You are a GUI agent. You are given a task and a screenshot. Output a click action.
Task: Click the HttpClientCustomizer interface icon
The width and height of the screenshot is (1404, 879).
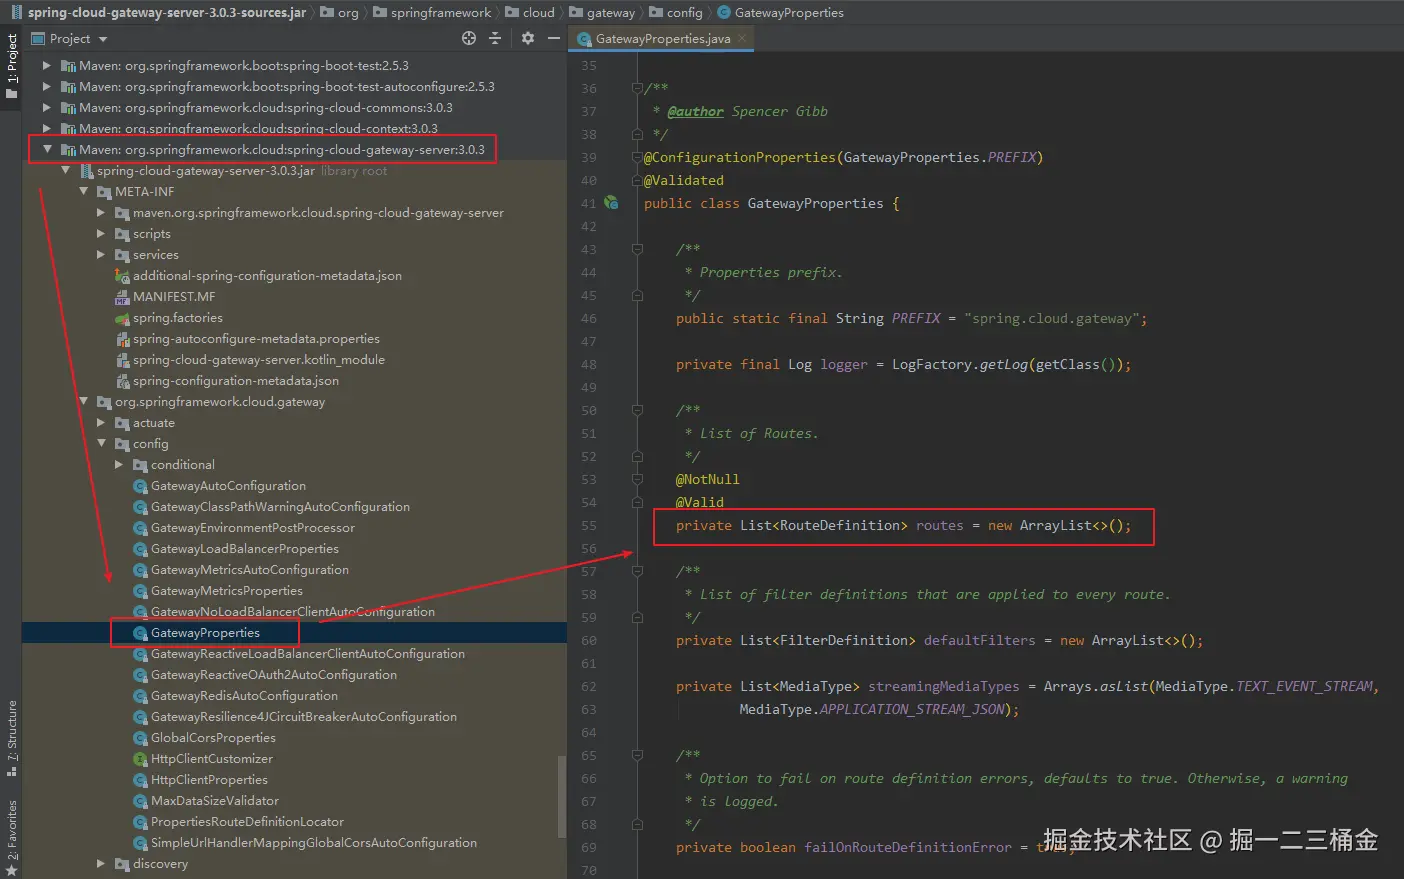(x=141, y=759)
